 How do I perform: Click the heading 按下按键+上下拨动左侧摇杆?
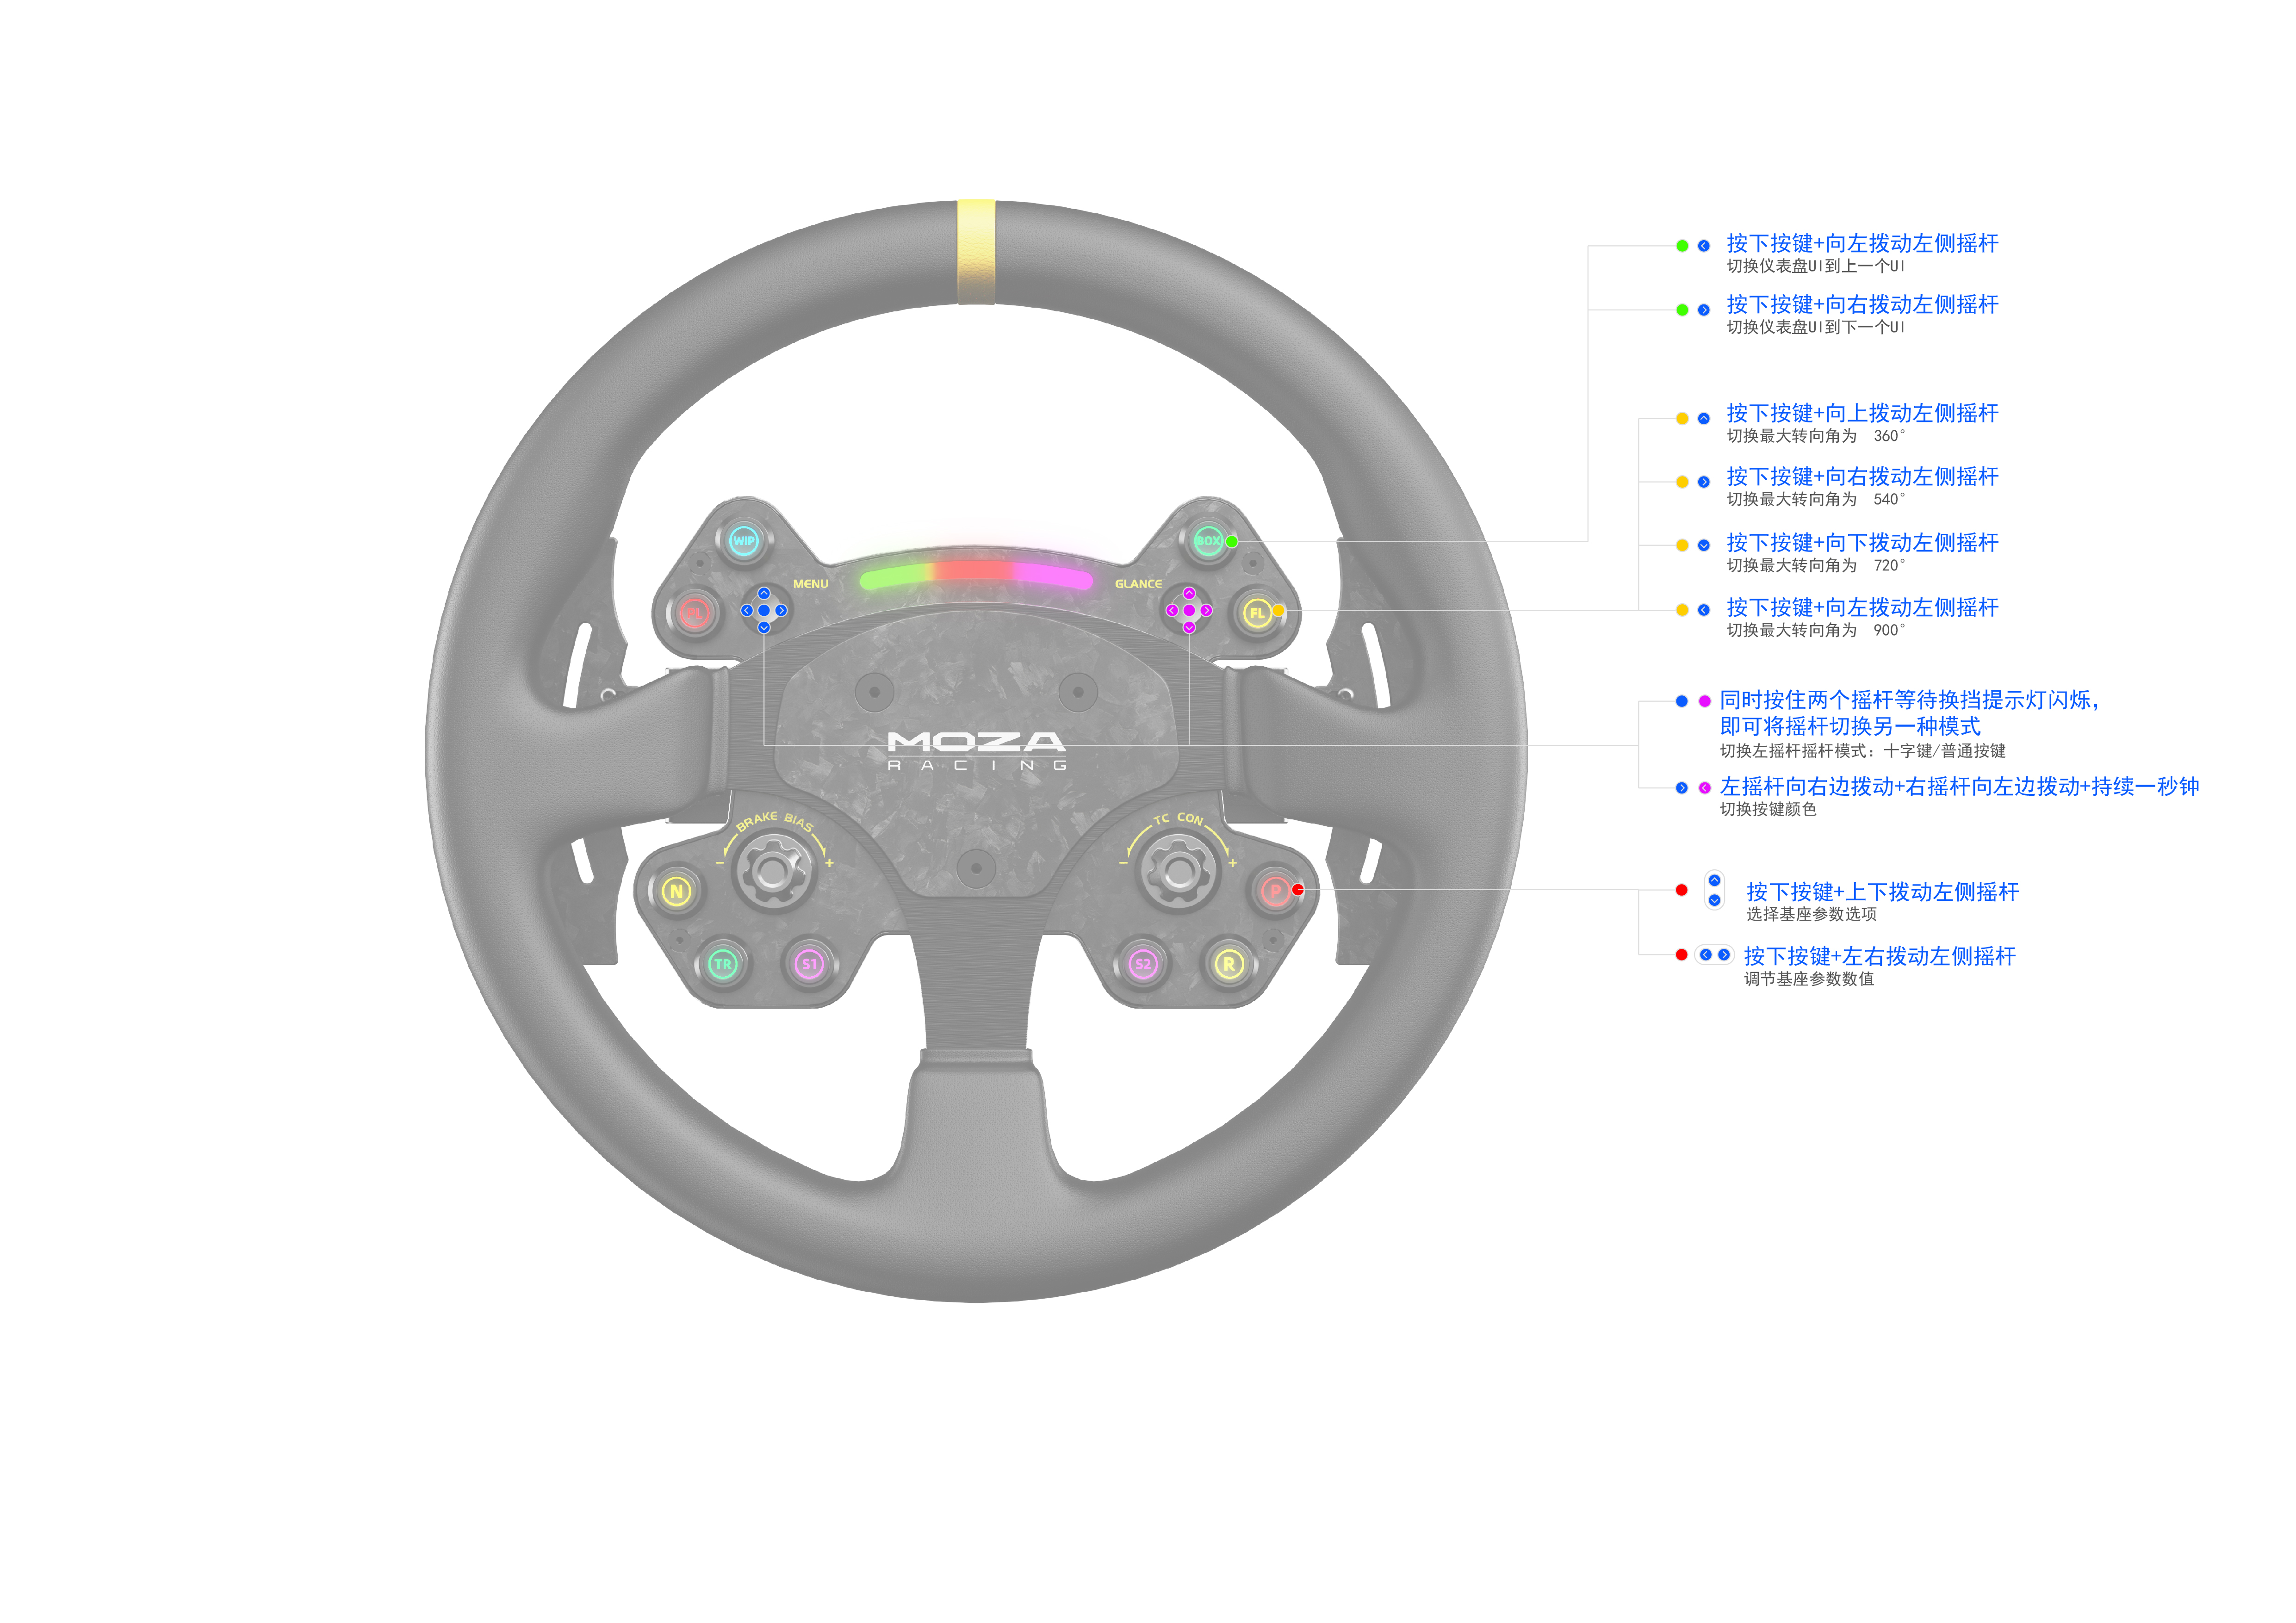click(1883, 892)
